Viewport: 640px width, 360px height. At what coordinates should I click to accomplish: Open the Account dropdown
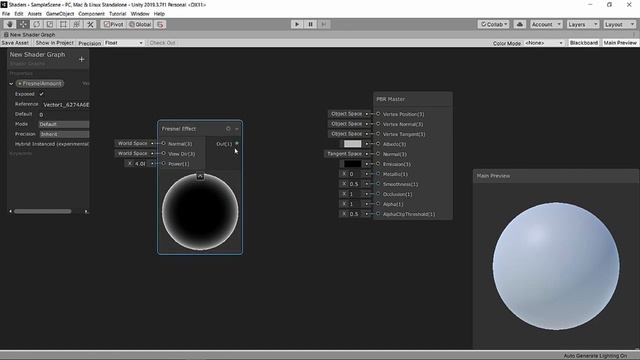point(546,24)
